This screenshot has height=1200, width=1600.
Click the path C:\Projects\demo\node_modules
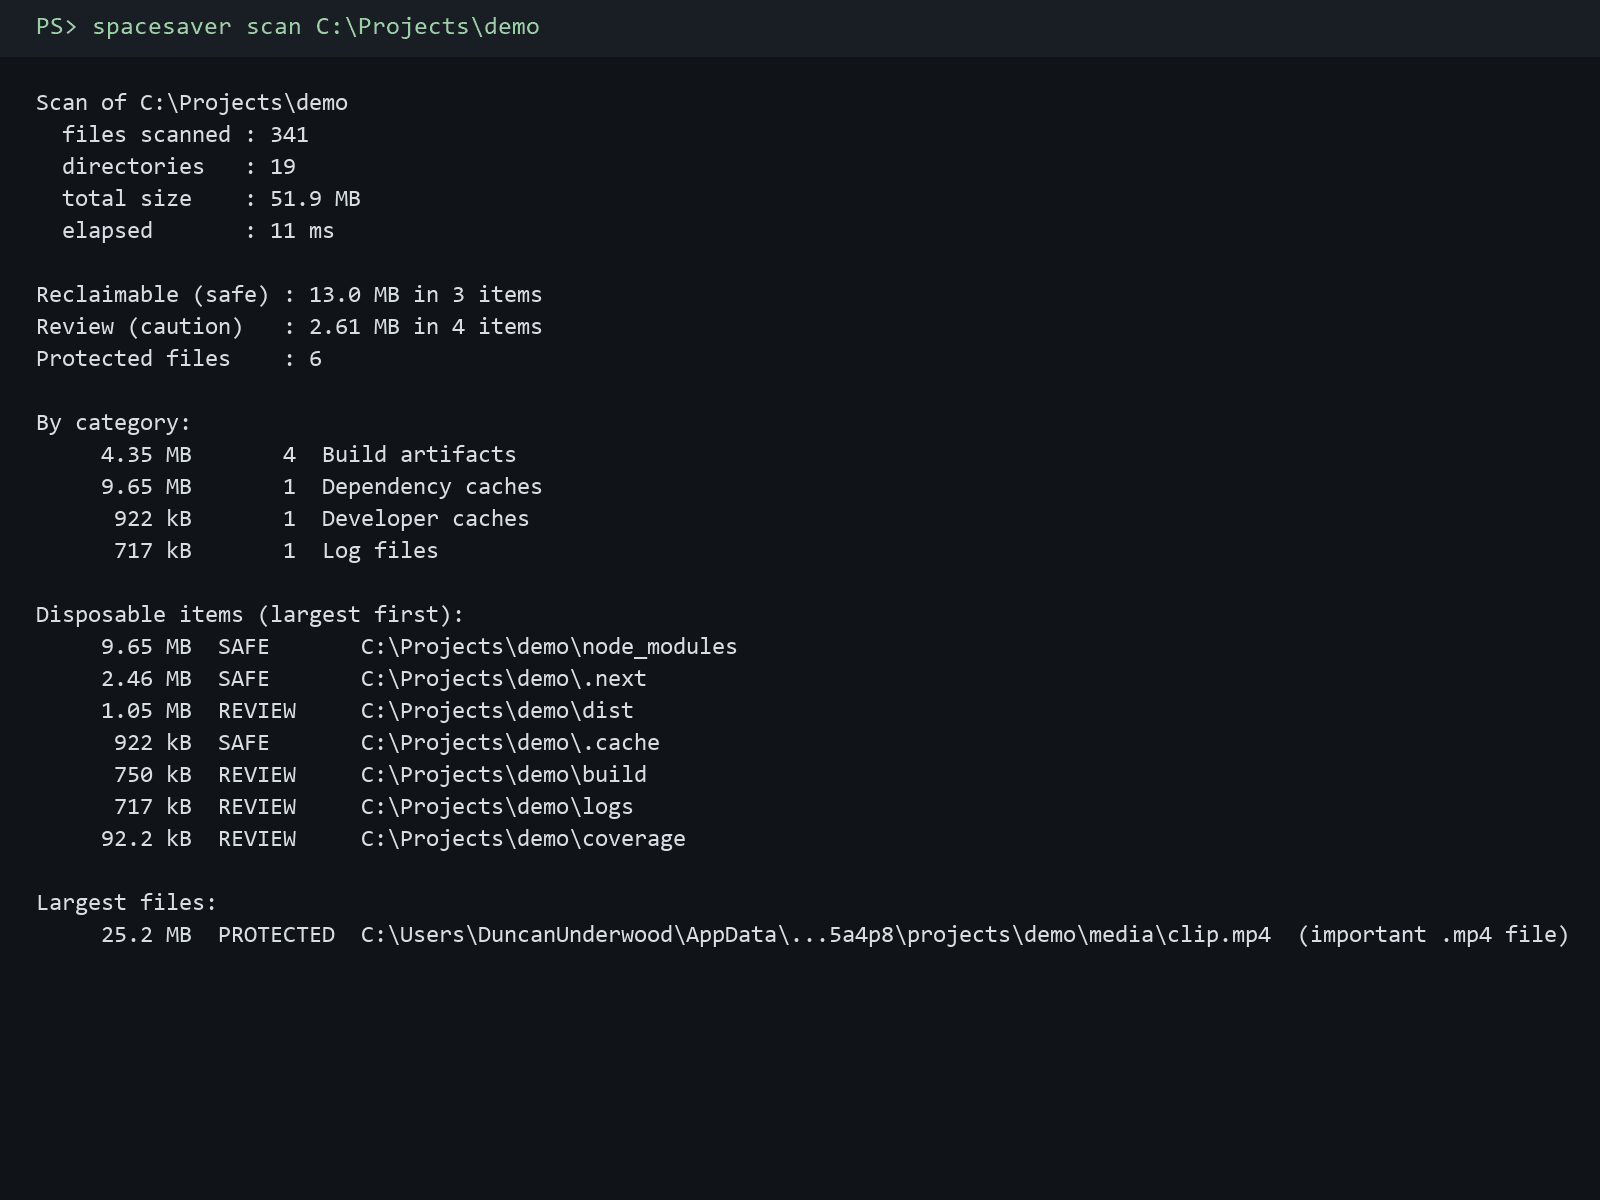pyautogui.click(x=549, y=647)
